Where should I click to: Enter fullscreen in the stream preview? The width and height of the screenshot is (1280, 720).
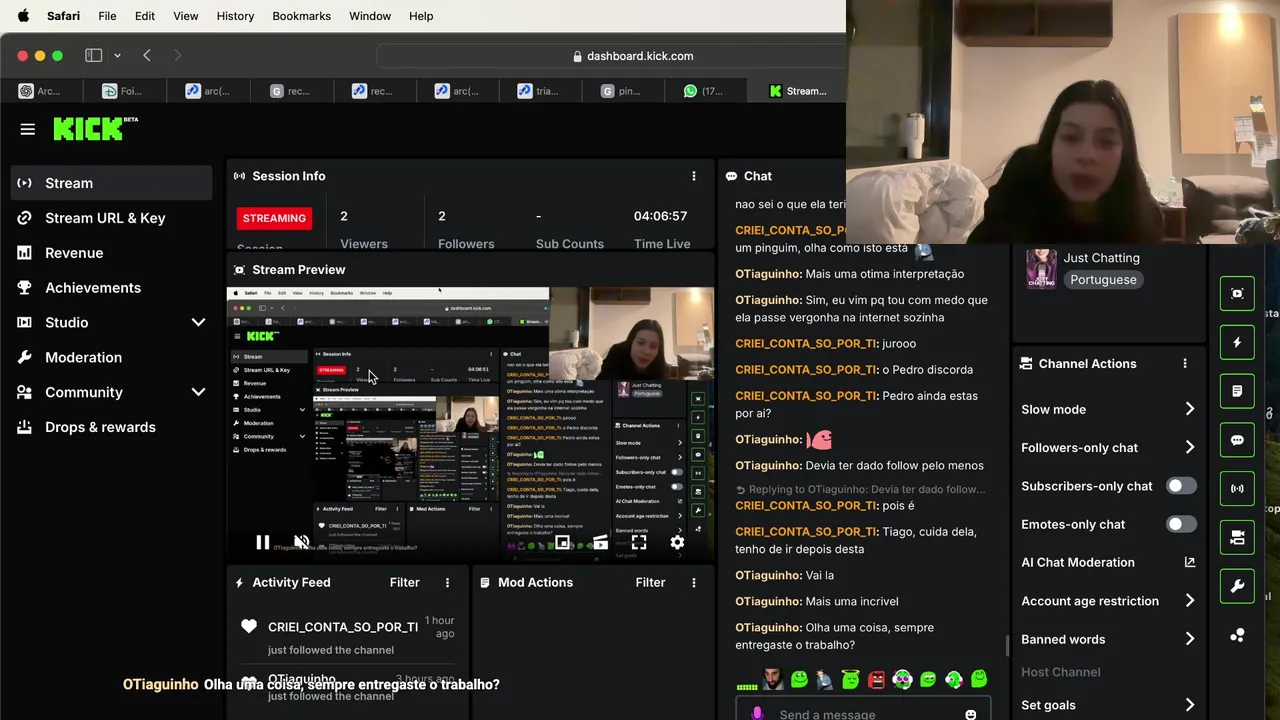tap(639, 542)
